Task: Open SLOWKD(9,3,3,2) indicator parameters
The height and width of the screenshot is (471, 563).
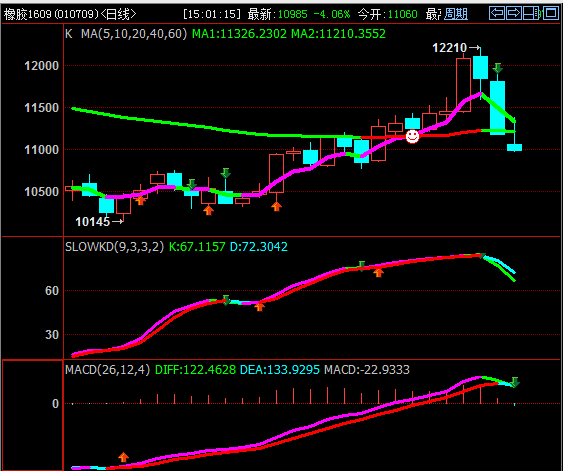Action: 114,247
